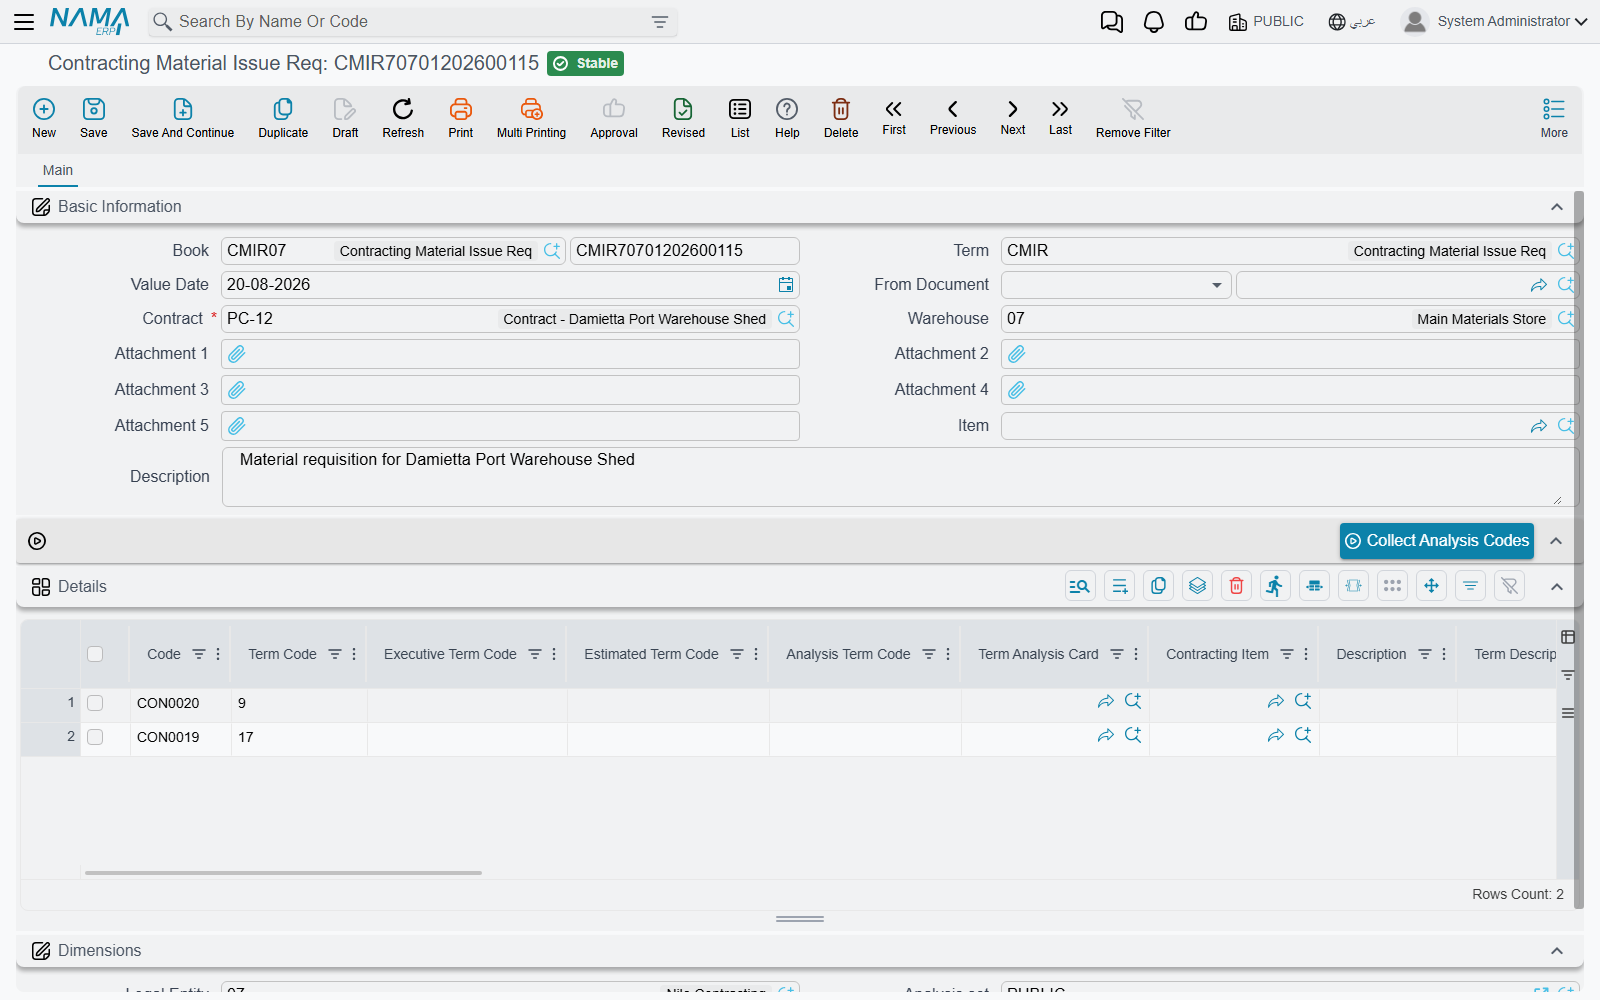This screenshot has width=1600, height=1000.
Task: Open the More actions menu
Action: (x=1554, y=118)
